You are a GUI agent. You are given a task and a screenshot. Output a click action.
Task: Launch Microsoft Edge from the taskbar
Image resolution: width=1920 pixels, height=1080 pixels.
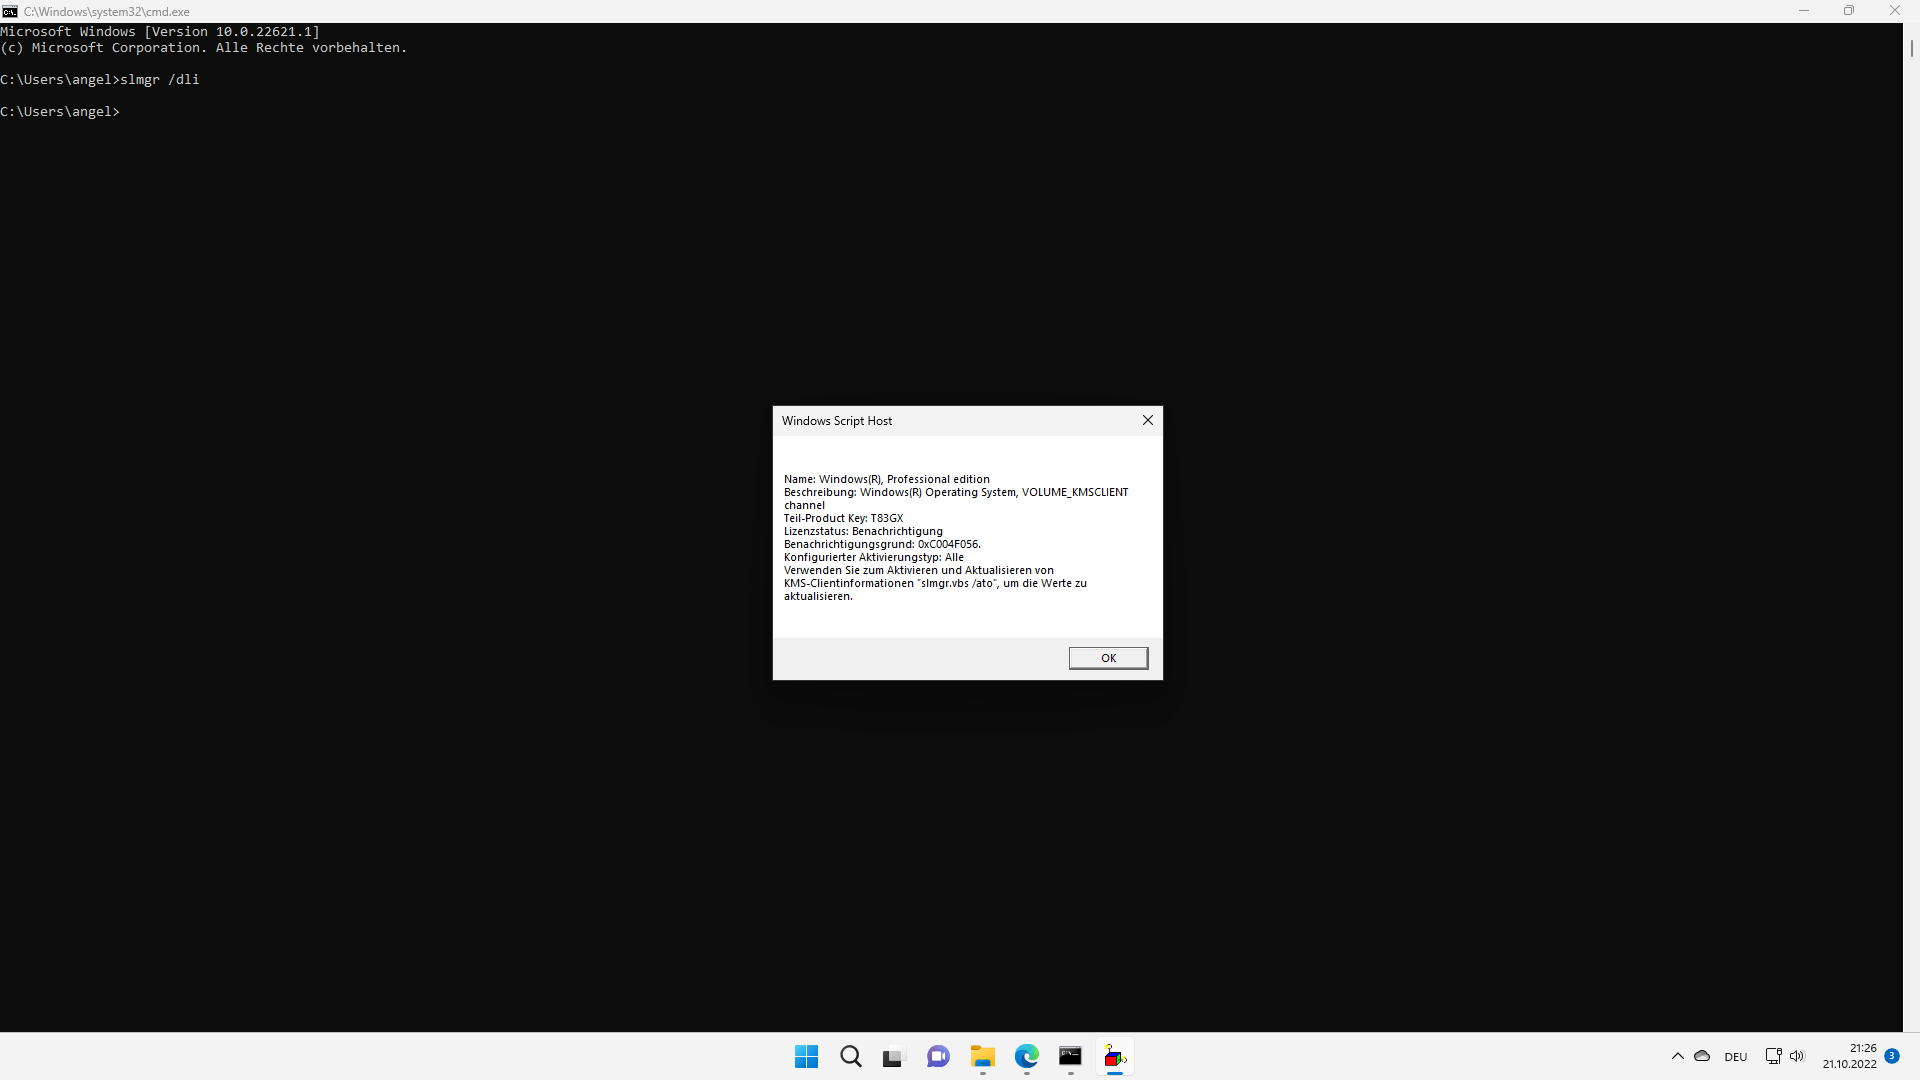[1026, 1056]
